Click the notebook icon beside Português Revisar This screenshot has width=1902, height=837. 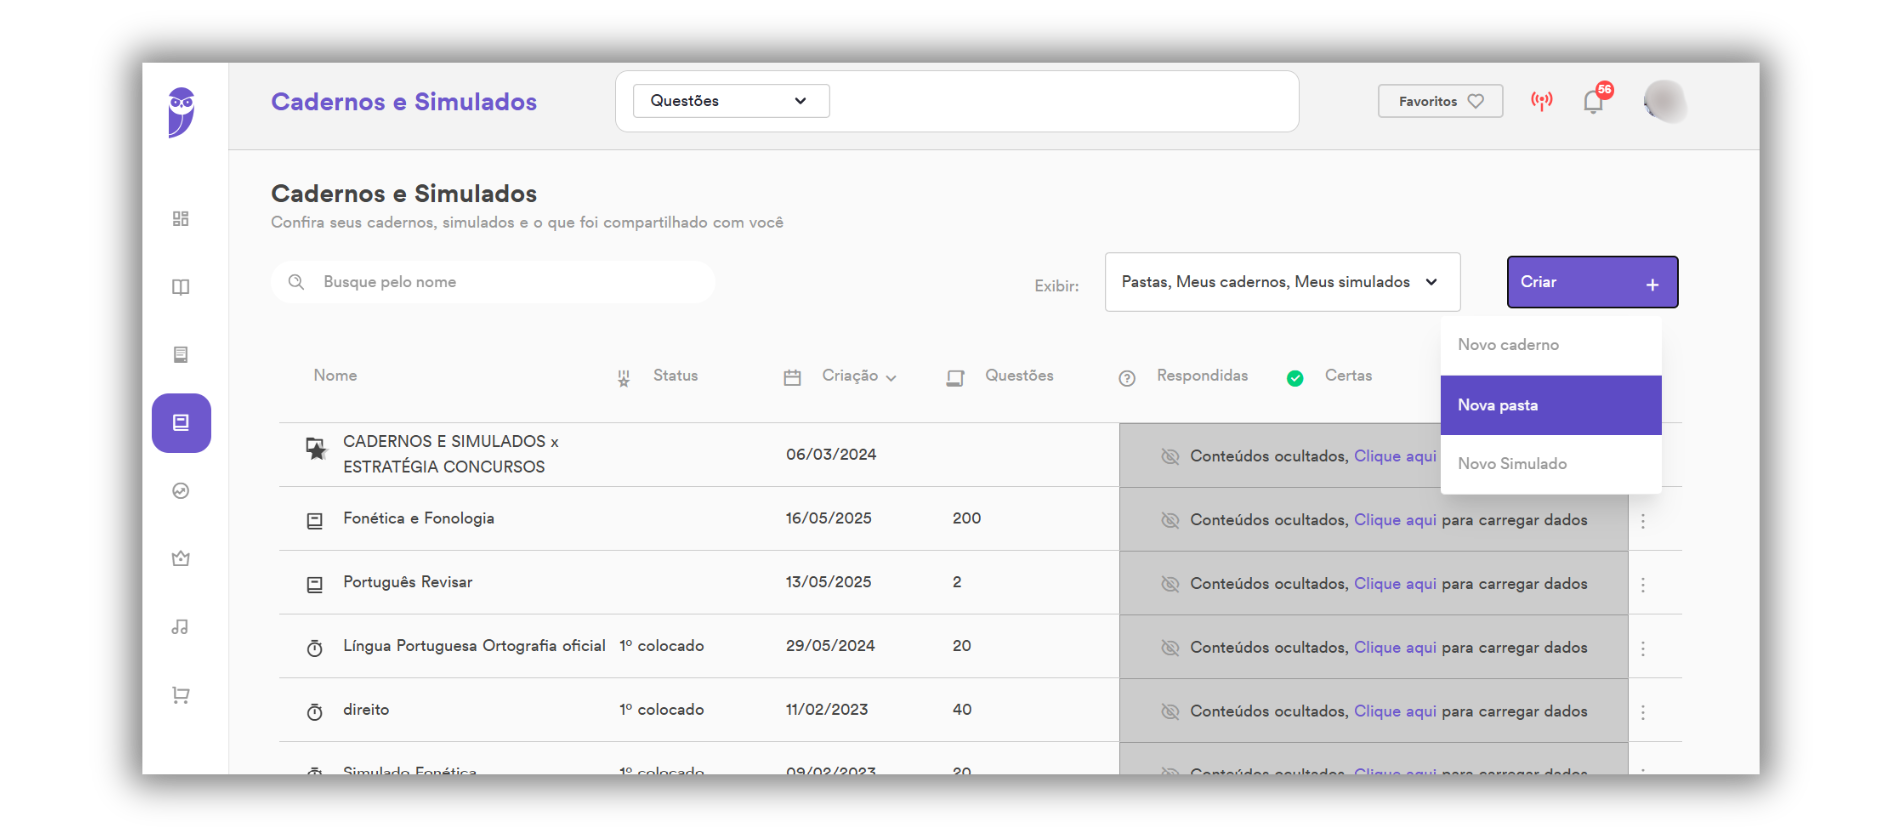tap(315, 585)
